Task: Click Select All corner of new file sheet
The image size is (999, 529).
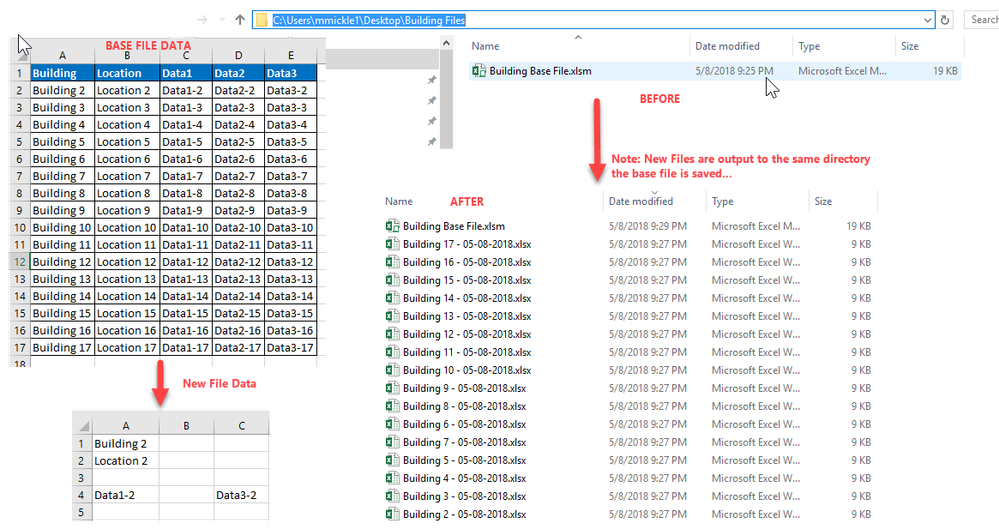Action: click(82, 426)
